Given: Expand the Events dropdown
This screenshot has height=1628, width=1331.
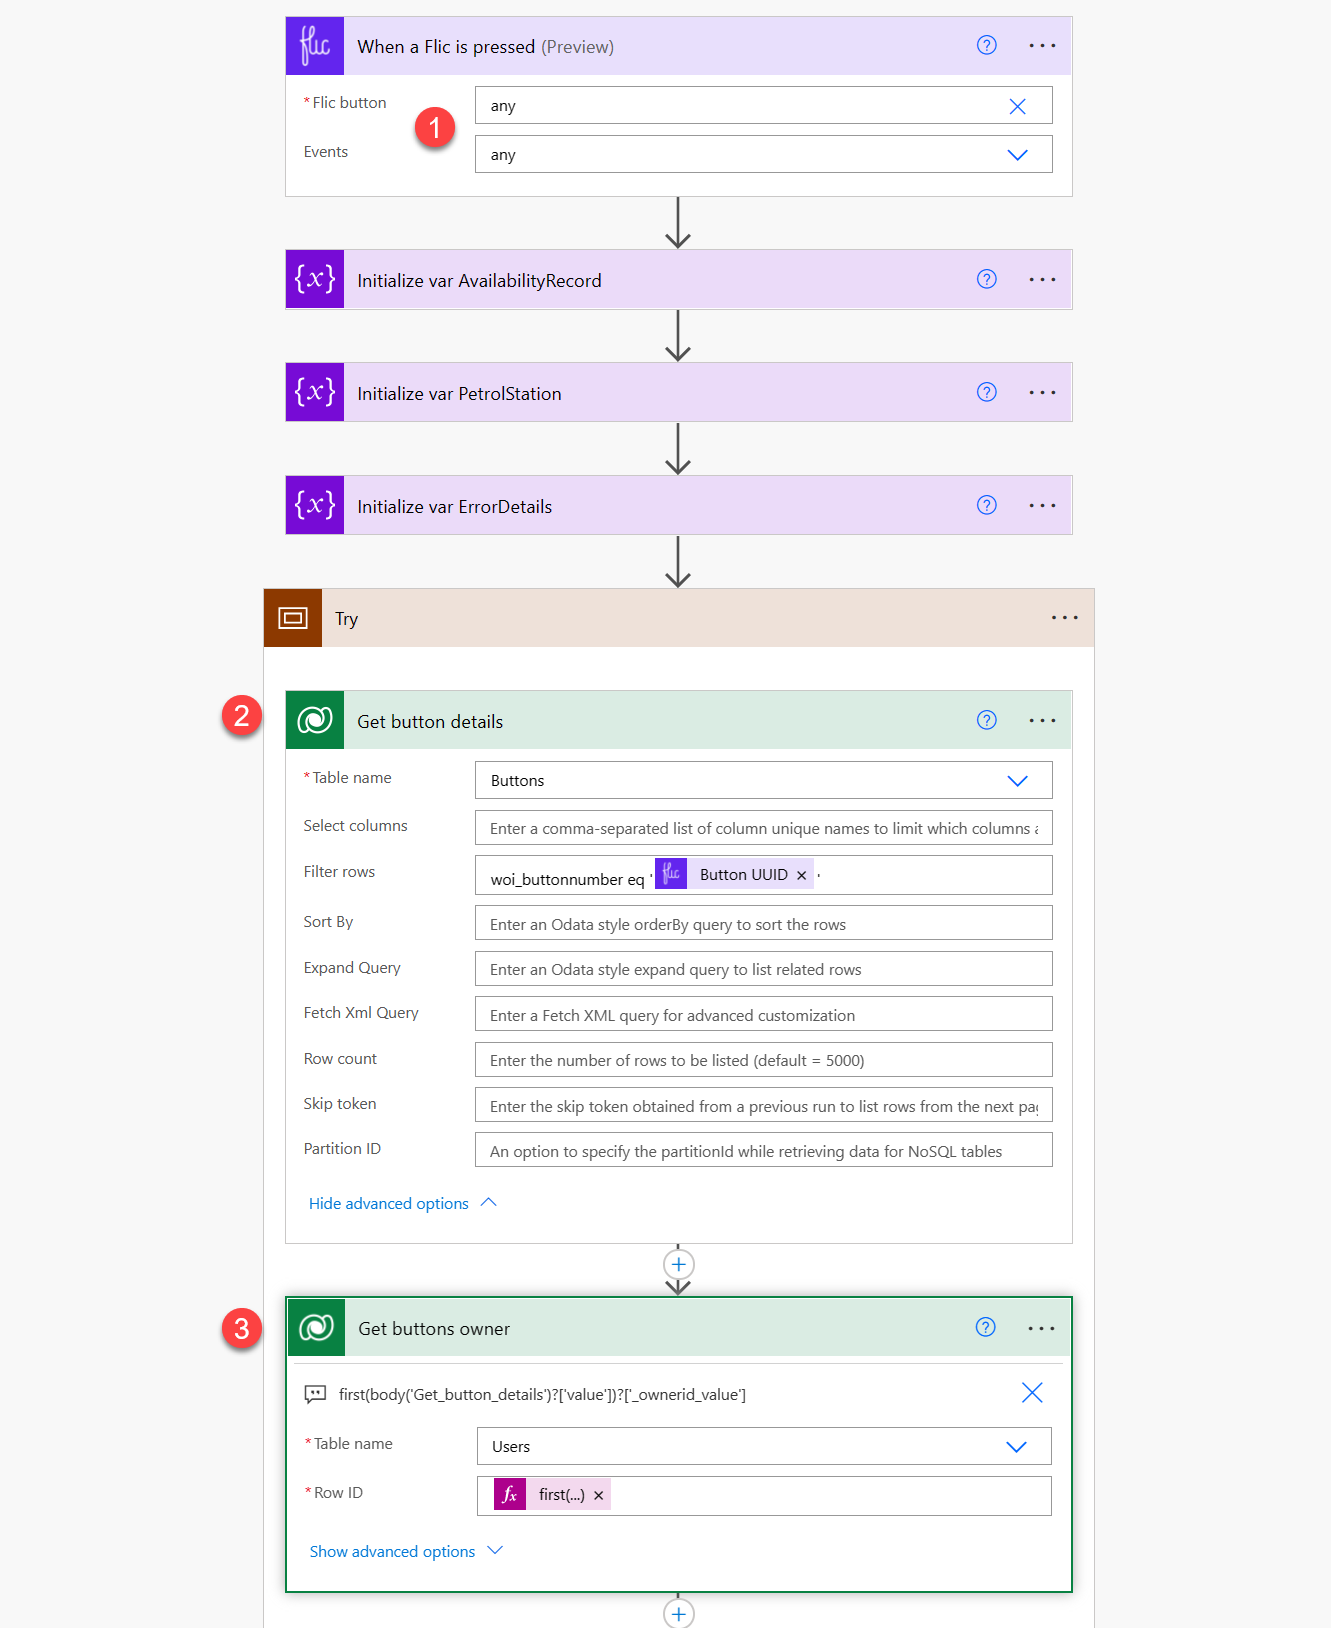Looking at the screenshot, I should (x=1017, y=155).
